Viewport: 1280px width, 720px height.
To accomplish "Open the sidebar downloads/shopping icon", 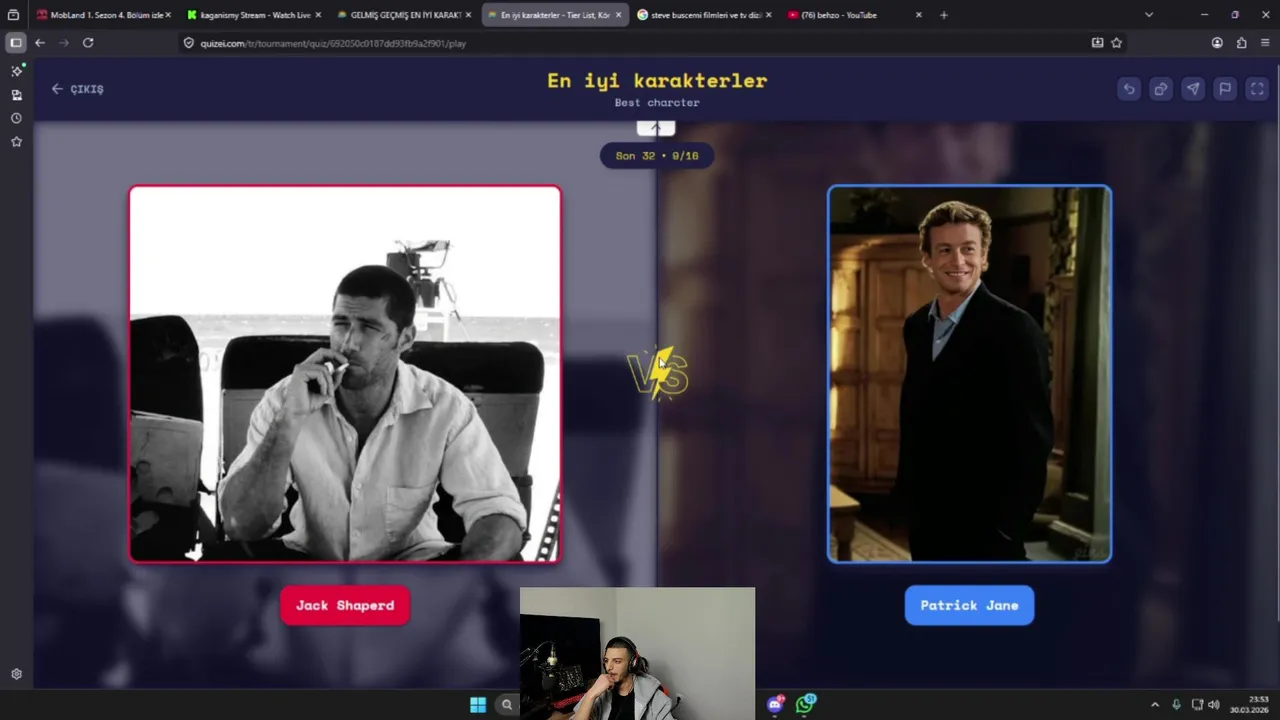I will [16, 95].
